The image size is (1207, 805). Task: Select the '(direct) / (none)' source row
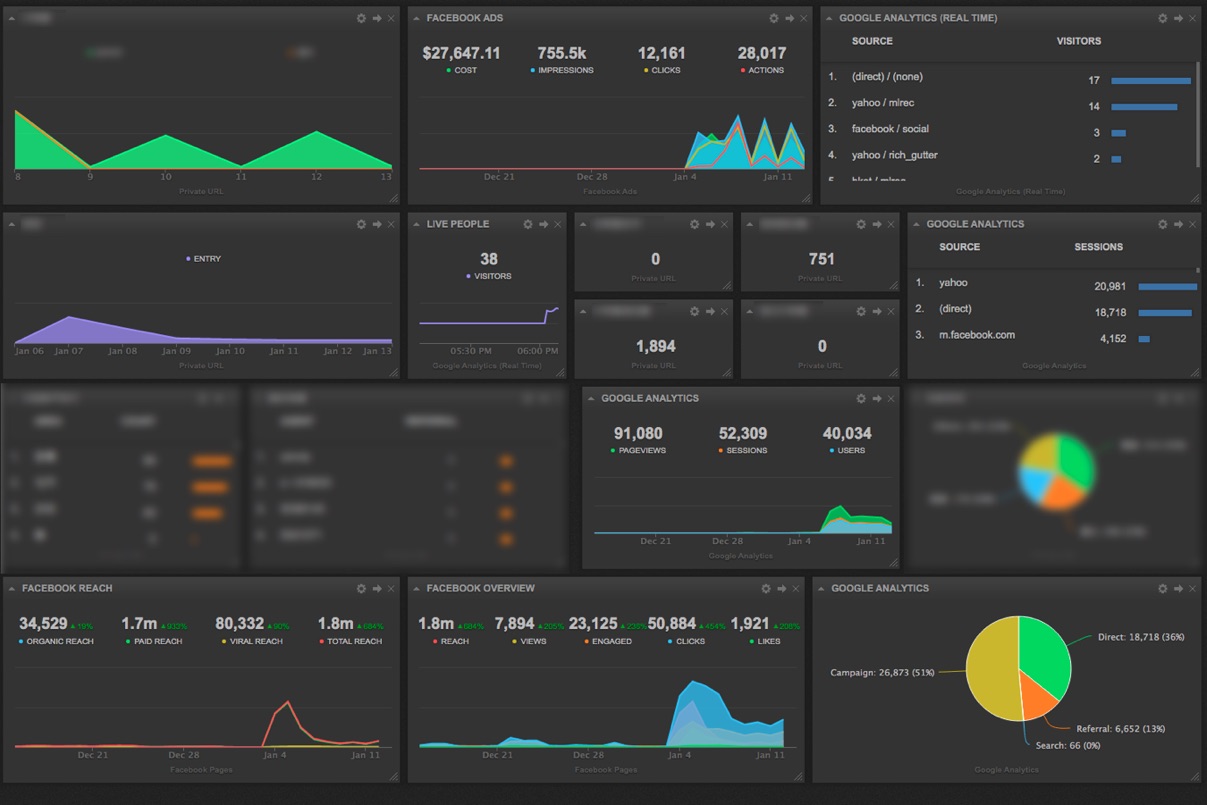point(1010,80)
